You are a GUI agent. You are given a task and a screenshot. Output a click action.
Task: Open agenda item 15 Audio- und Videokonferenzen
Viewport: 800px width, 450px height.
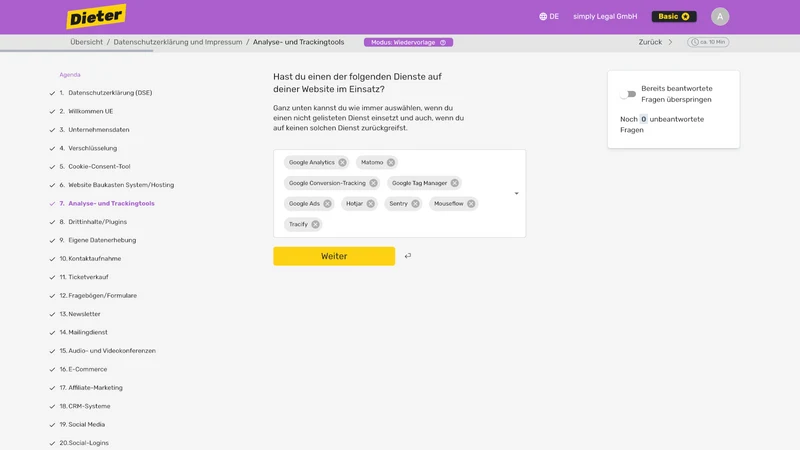[x=108, y=351]
